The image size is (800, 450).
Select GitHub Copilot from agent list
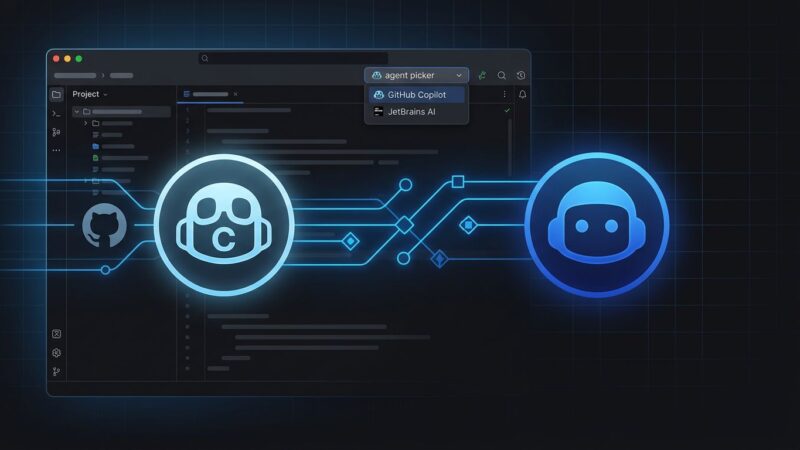[416, 95]
